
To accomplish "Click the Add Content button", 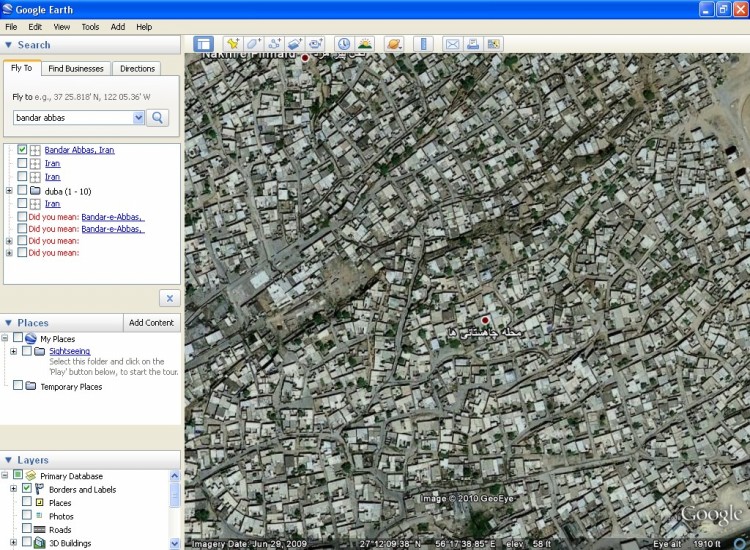I will coord(151,323).
